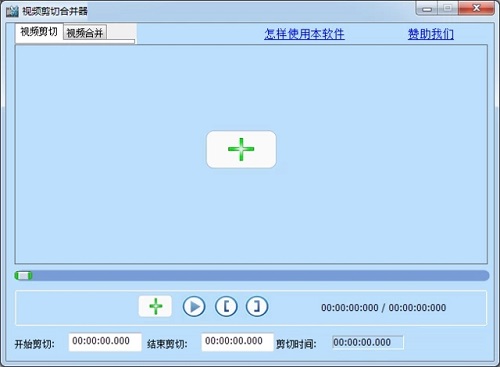
Task: Set cut end with right bracket button
Action: point(257,306)
